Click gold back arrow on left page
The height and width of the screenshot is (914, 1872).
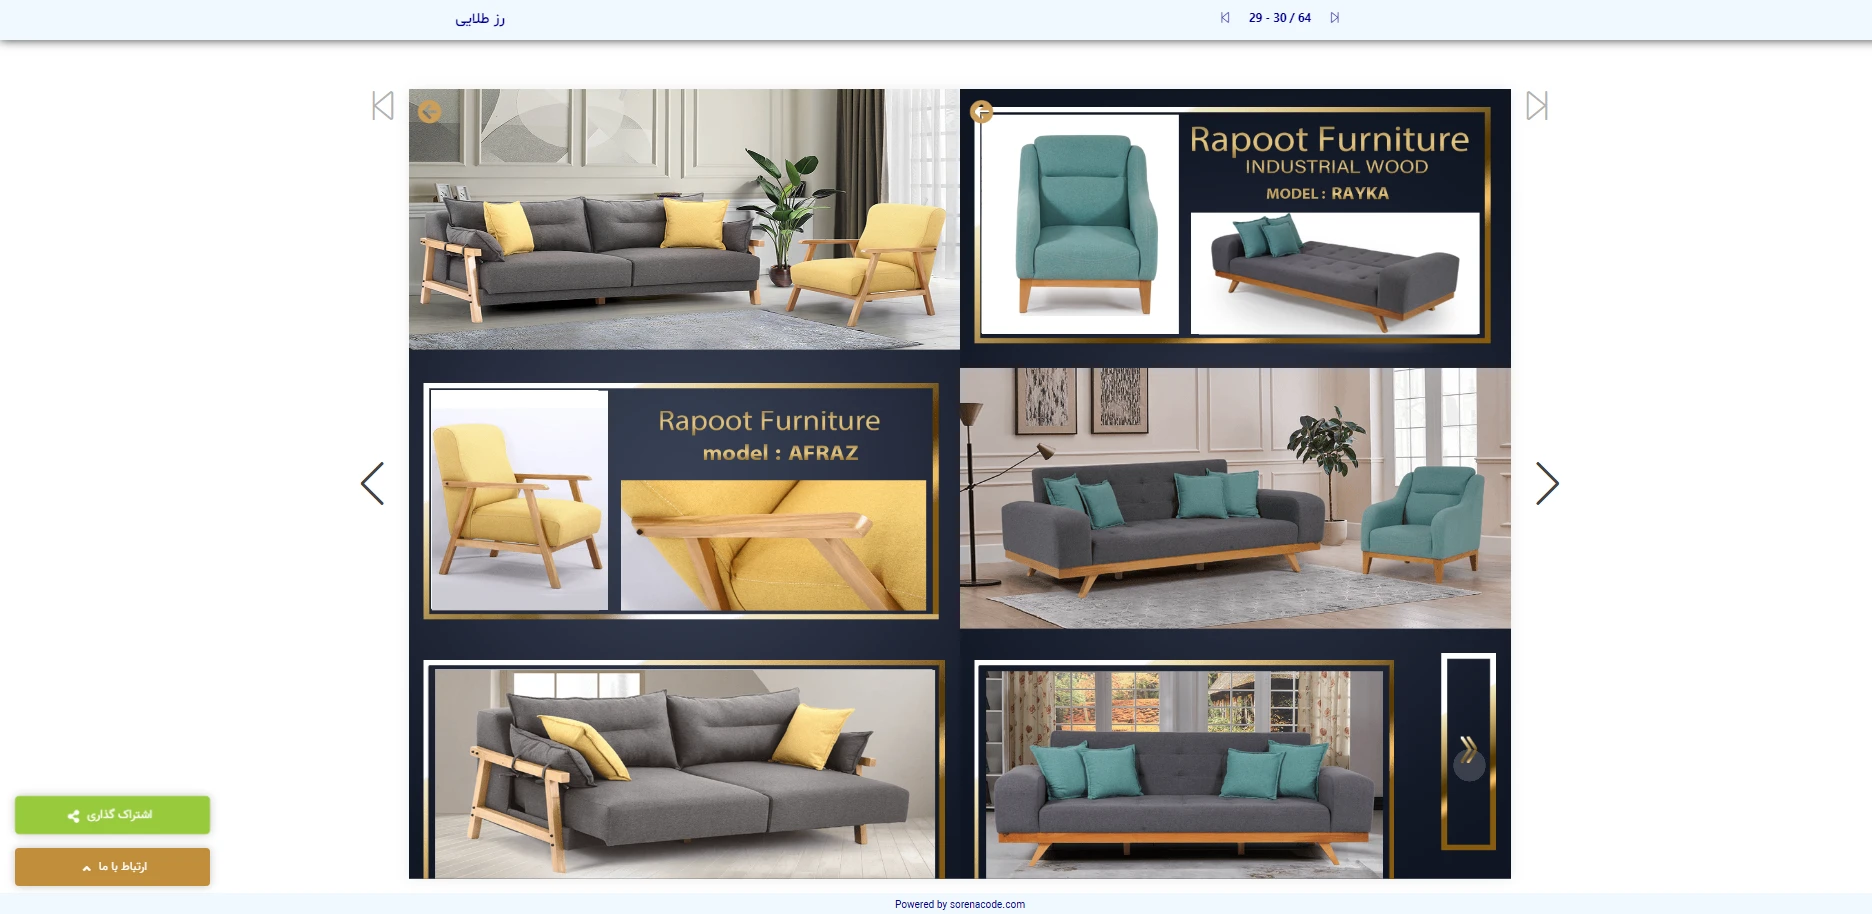pos(429,111)
